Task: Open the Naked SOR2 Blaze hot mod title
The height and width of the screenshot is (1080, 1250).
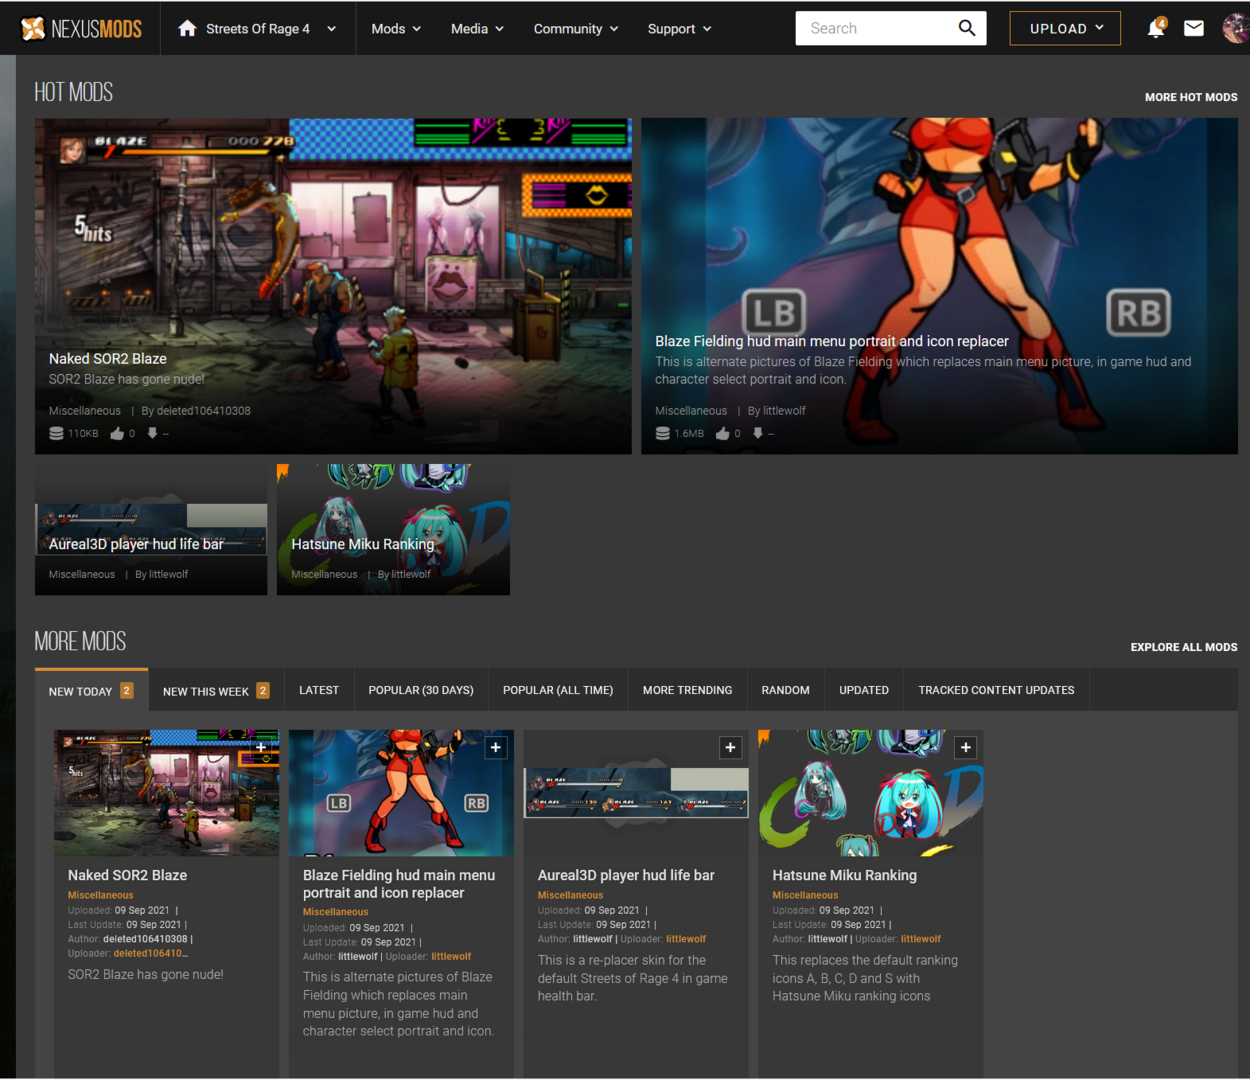Action: pos(108,358)
